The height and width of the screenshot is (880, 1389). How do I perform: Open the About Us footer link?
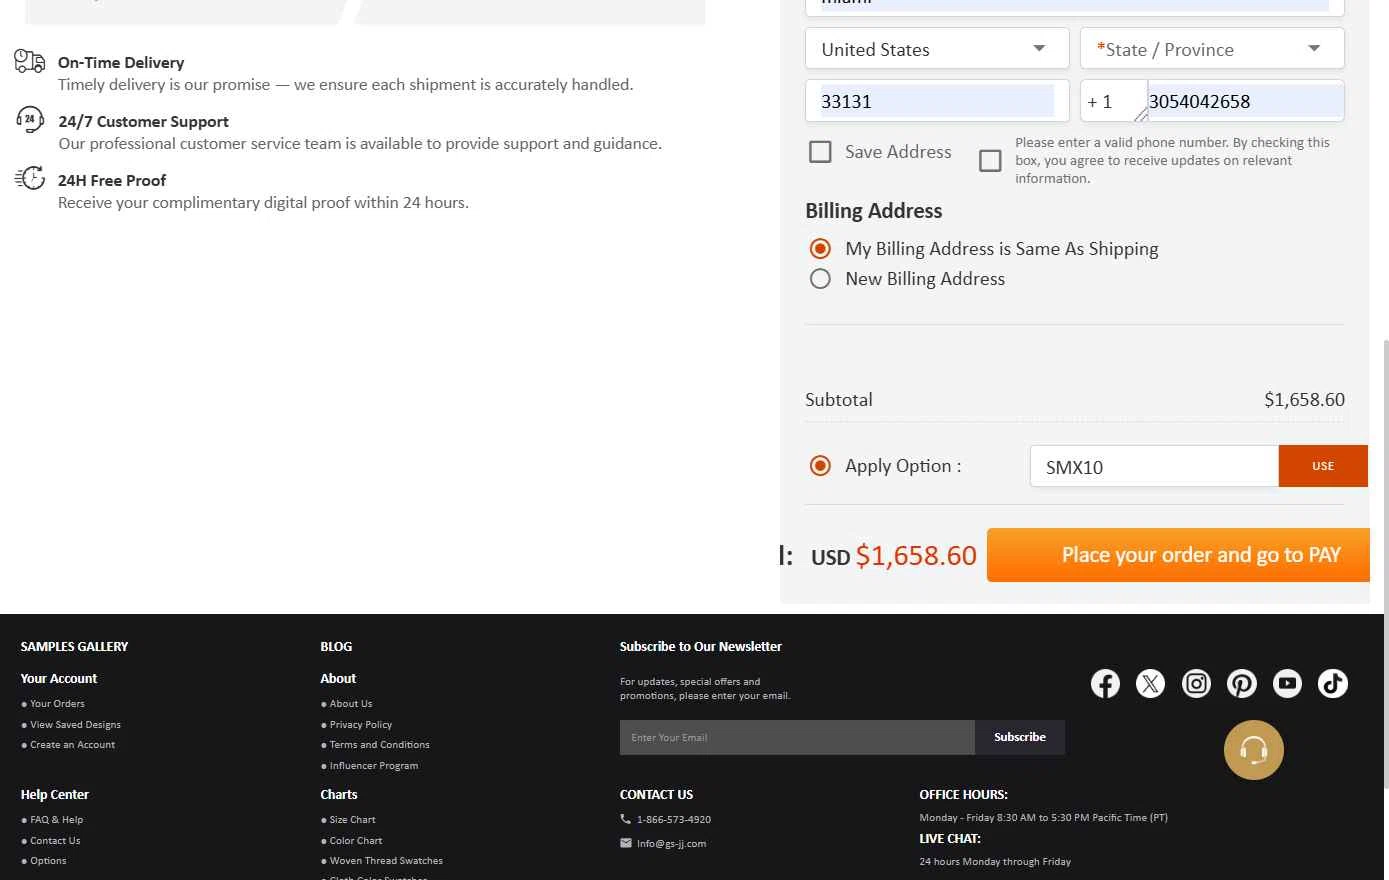pyautogui.click(x=351, y=704)
